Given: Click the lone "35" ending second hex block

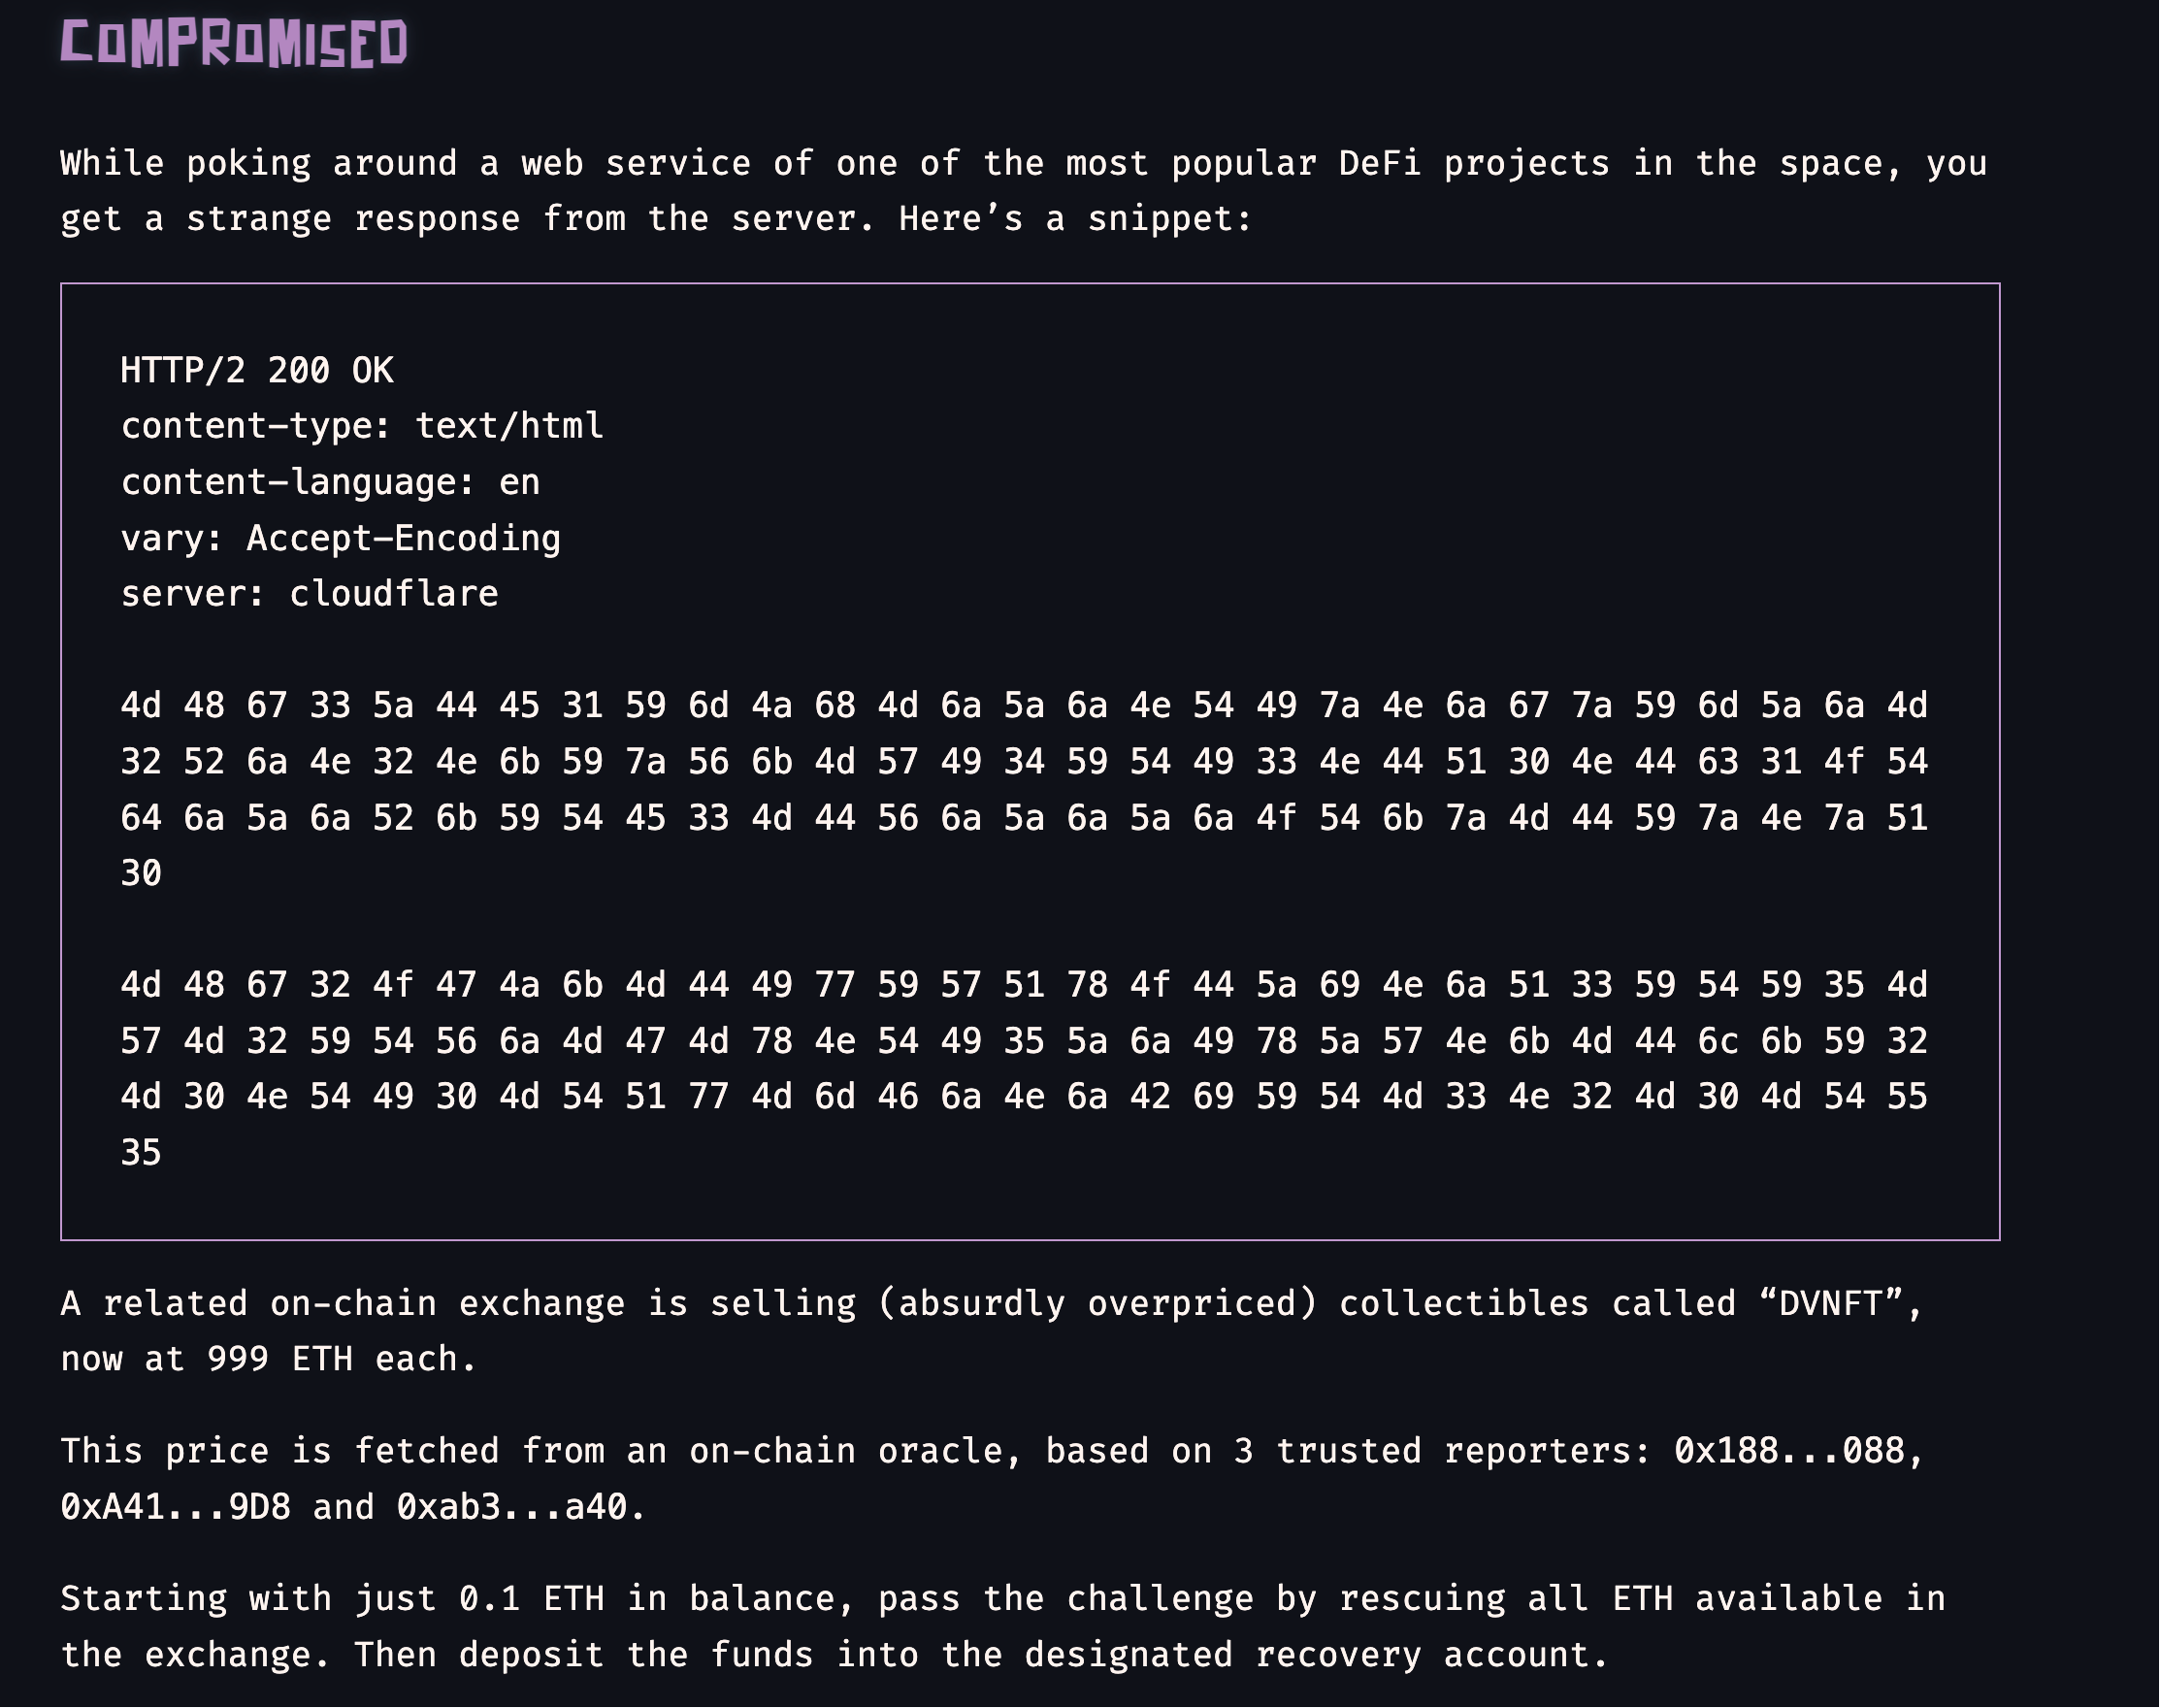Looking at the screenshot, I should tap(141, 1153).
